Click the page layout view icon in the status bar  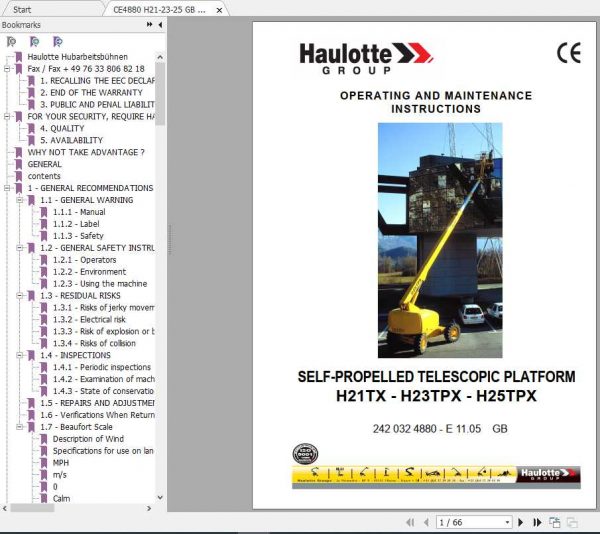click(556, 522)
